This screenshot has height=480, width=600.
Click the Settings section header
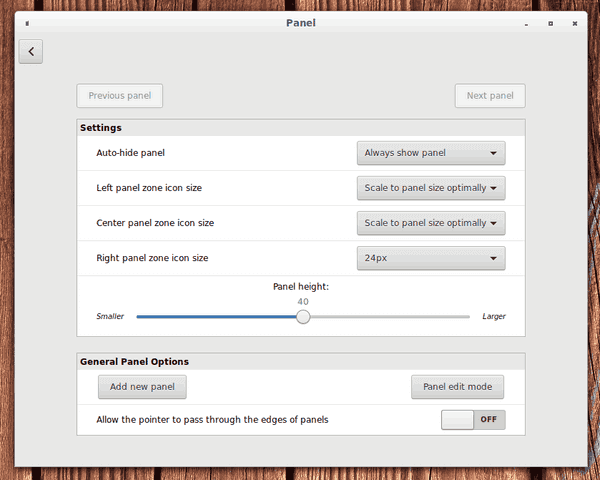101,128
